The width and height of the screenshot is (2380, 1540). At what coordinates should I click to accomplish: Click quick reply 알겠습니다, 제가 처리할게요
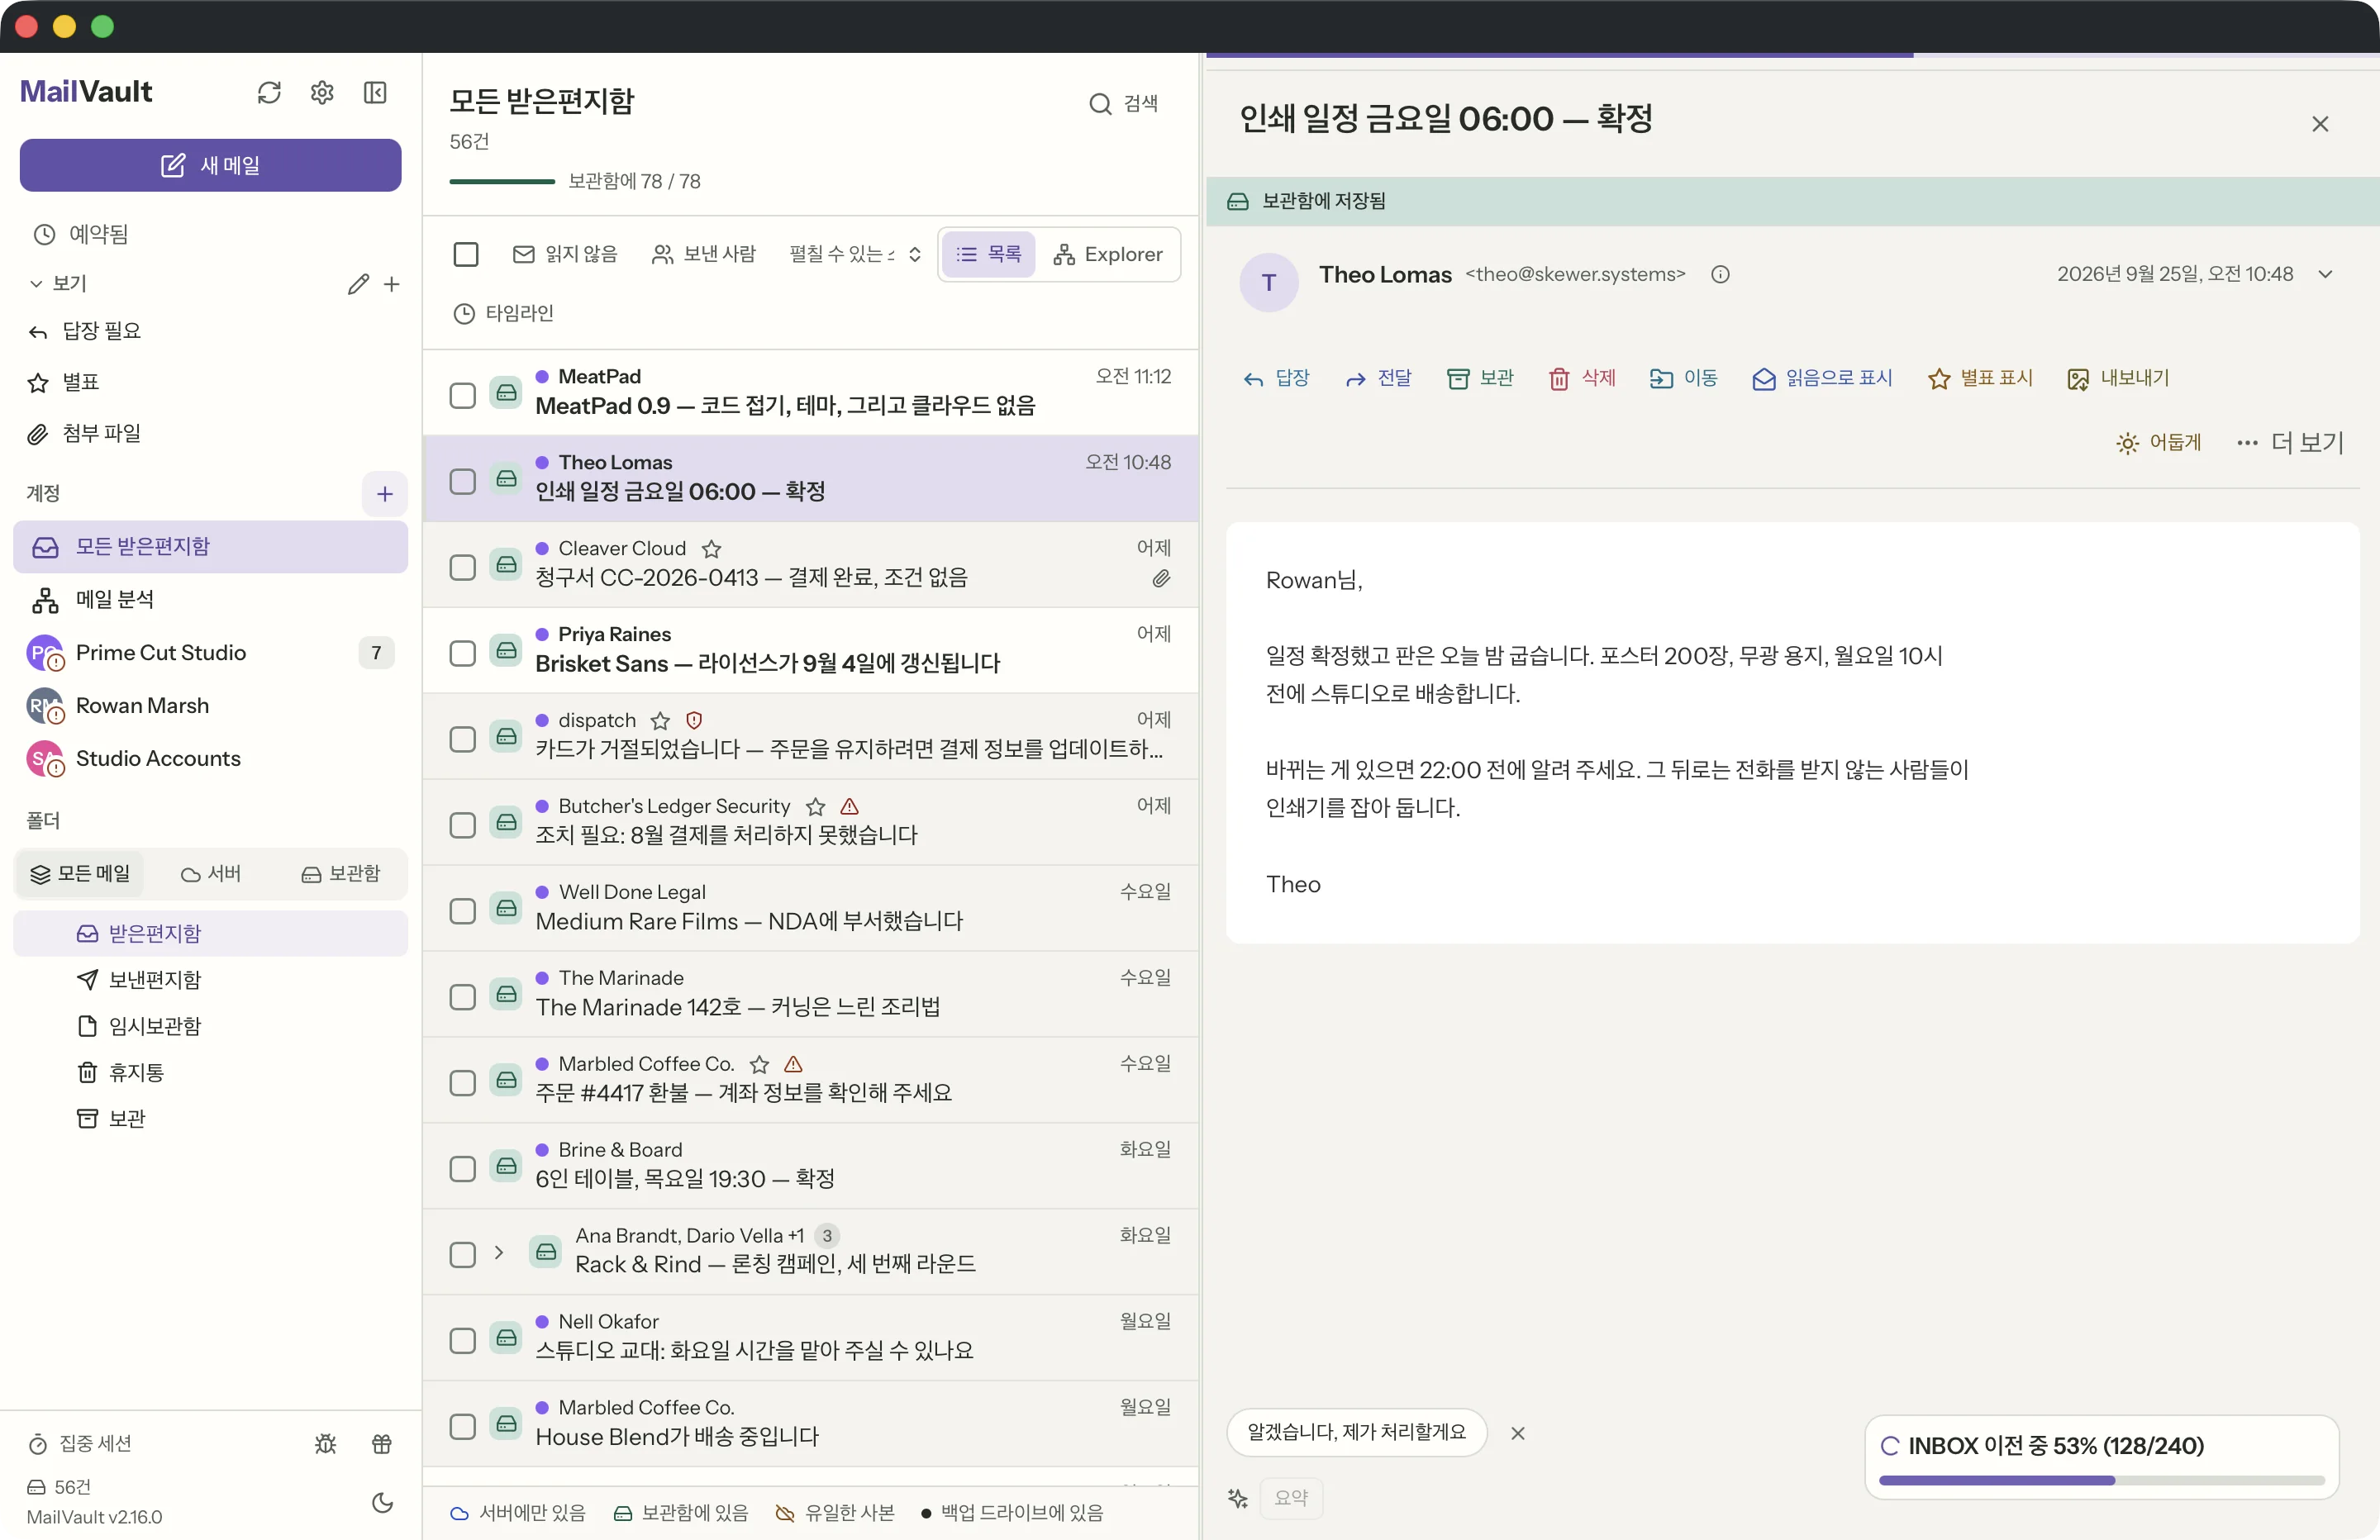pos(1356,1432)
